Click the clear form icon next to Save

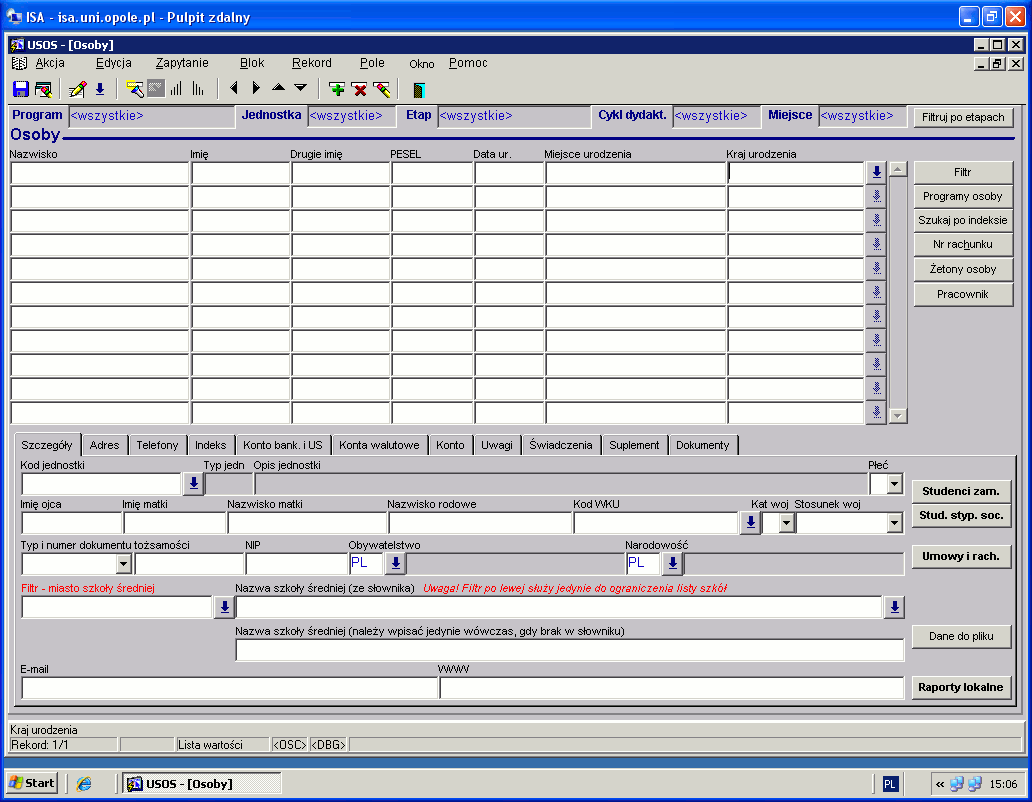click(x=43, y=89)
